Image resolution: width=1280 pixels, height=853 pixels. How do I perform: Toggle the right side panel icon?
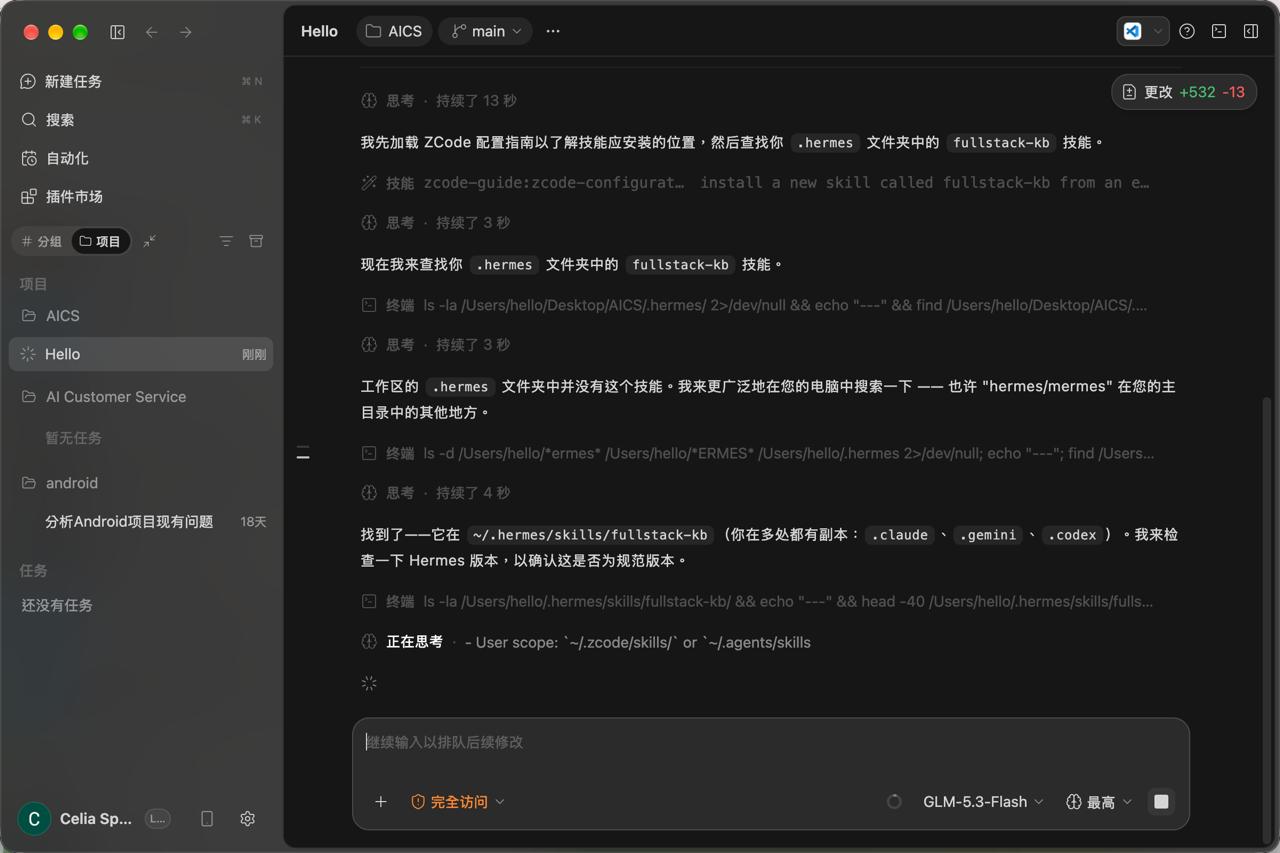pos(1251,31)
